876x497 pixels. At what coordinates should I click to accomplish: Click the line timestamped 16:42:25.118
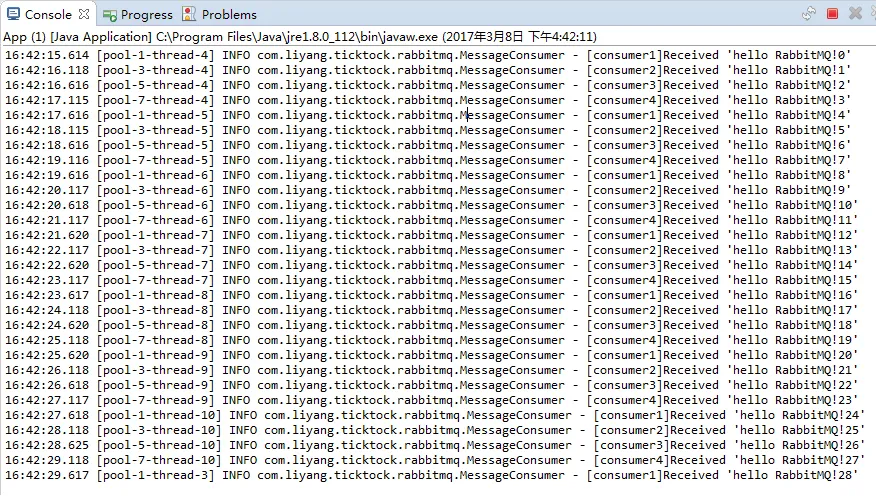(x=431, y=341)
